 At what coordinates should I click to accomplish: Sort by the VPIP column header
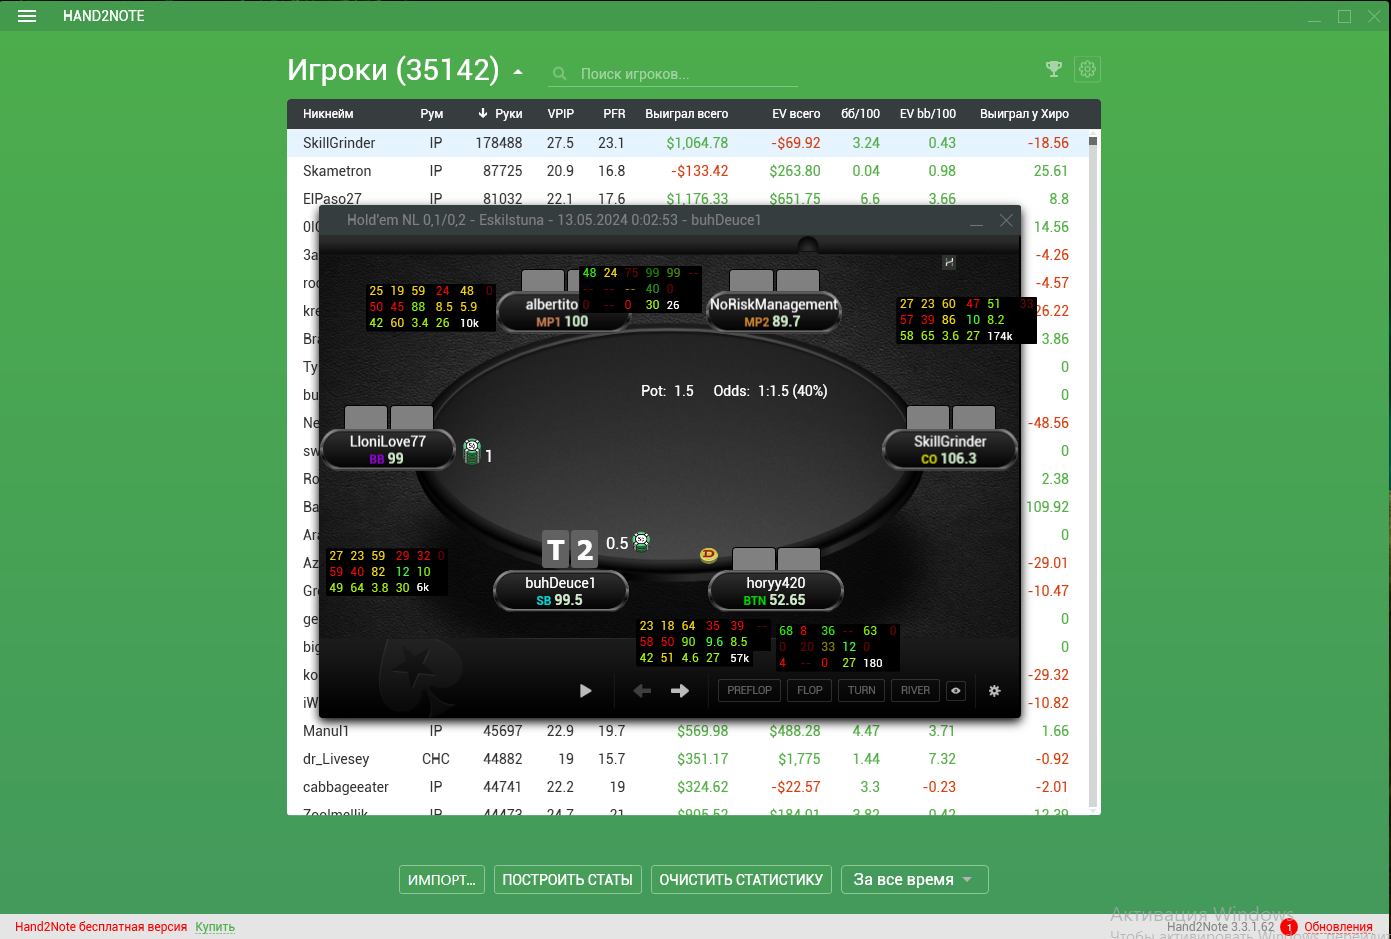561,114
